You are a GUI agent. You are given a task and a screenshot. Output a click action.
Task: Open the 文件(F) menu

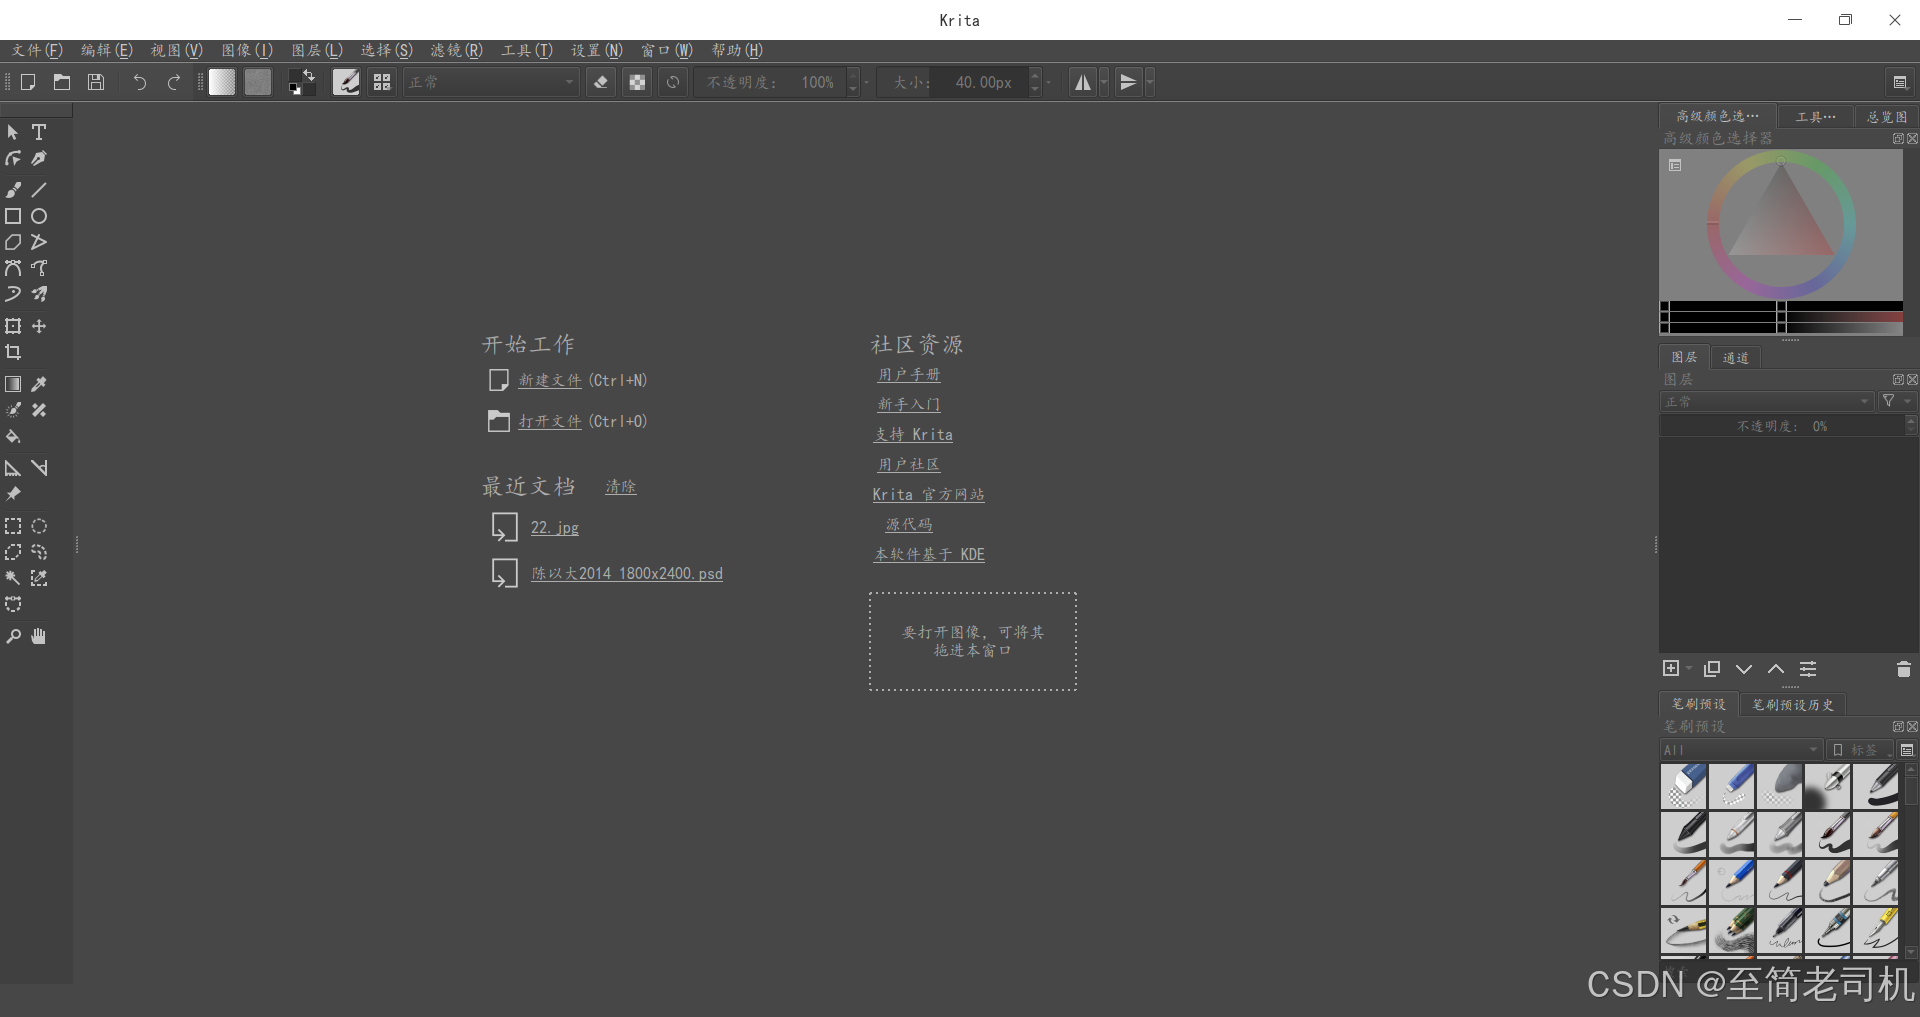pyautogui.click(x=37, y=50)
